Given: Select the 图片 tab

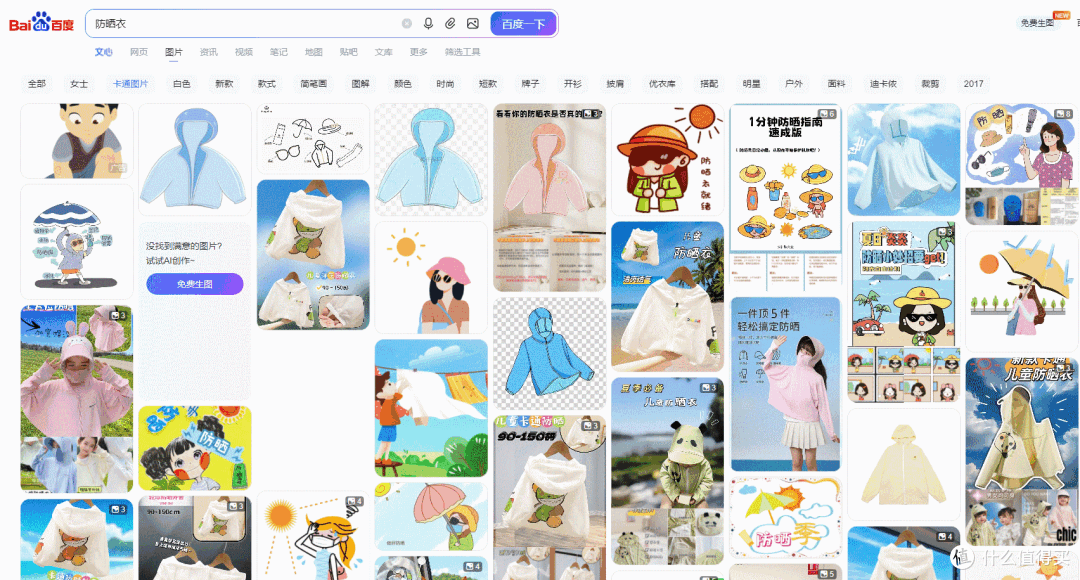Looking at the screenshot, I should point(174,52).
